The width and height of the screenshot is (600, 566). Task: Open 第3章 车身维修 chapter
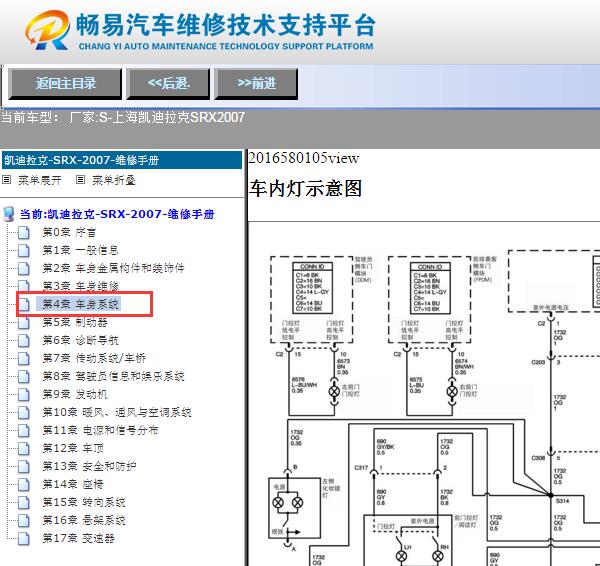(x=80, y=286)
